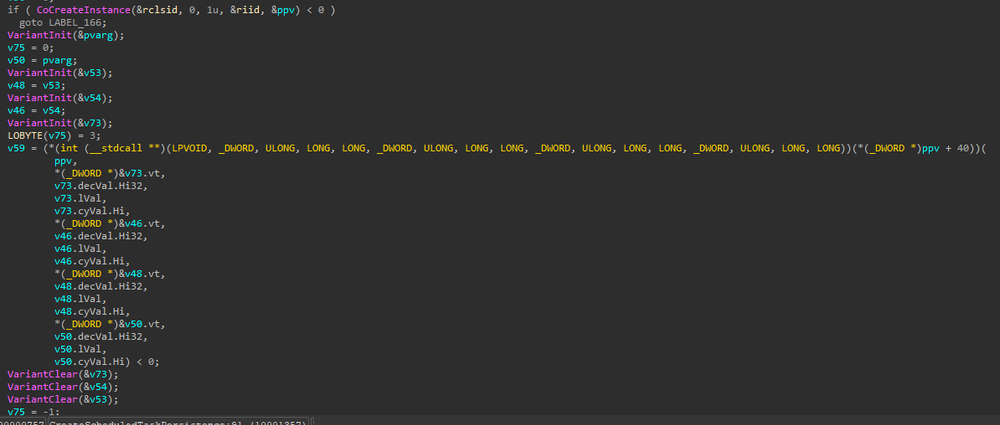1000x425 pixels.
Task: Click &ppv argument in CoCreateInstance call
Action: [283, 10]
